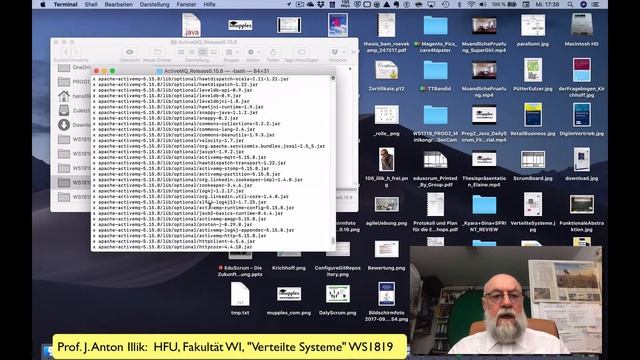Image resolution: width=640 pixels, height=360 pixels.
Task: Open the Shell menu
Action: click(x=91, y=4)
